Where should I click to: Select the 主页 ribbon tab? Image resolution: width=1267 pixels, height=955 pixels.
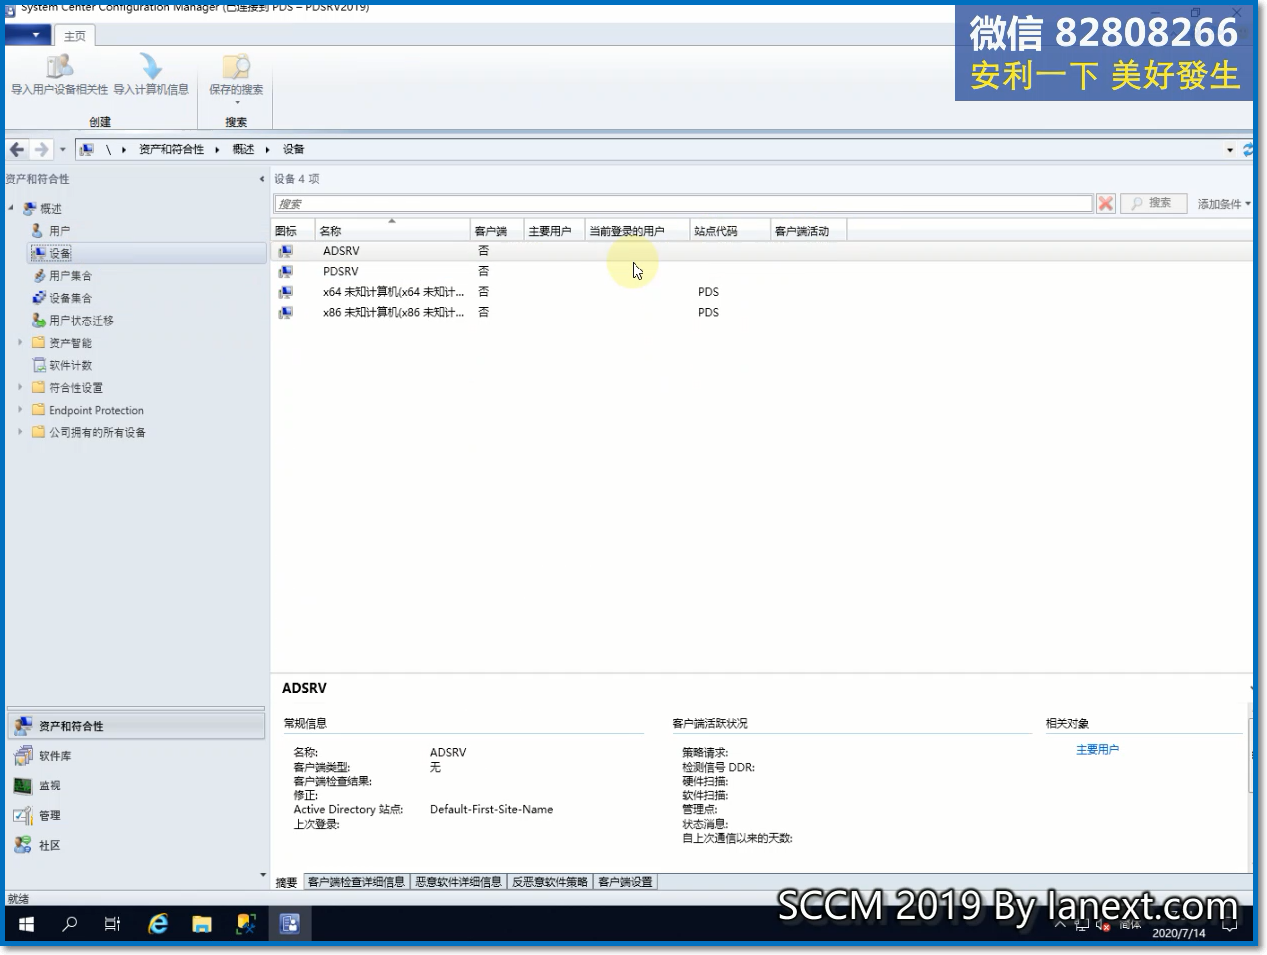point(75,36)
